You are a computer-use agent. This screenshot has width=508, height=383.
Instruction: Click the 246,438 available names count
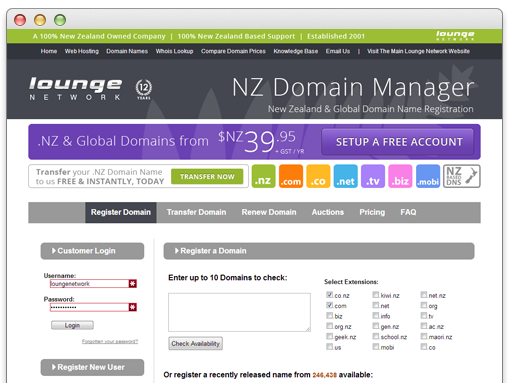click(x=324, y=375)
